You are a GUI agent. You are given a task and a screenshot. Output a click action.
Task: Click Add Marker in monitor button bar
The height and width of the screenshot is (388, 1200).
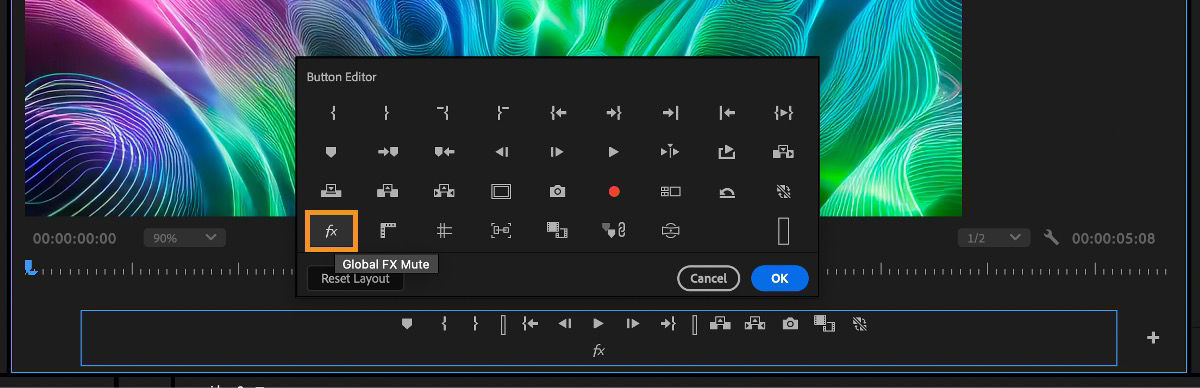(x=407, y=323)
